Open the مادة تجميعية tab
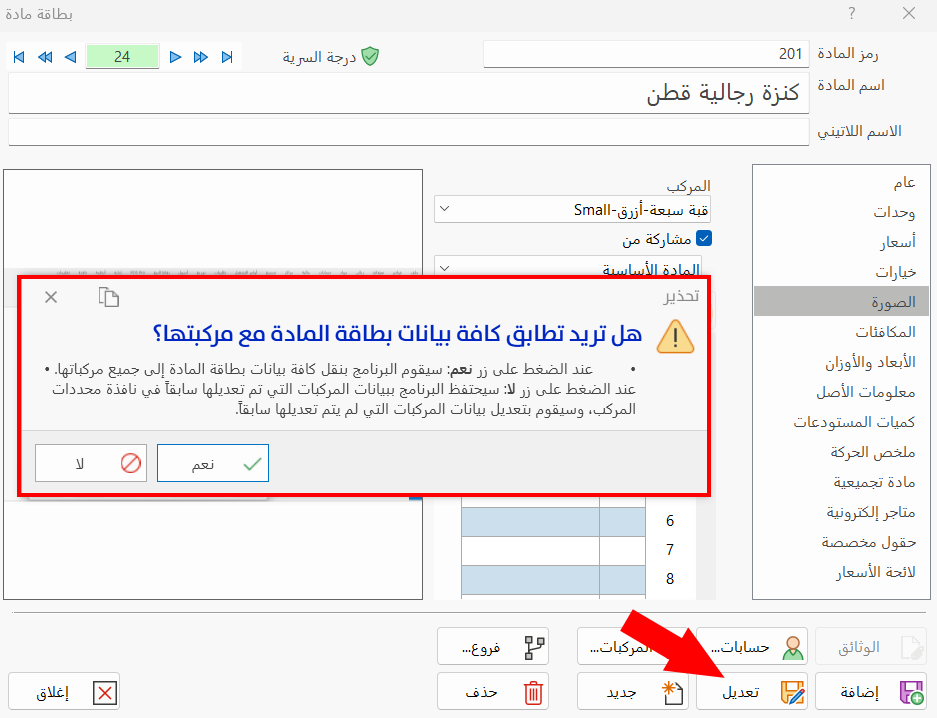The image size is (937, 718). point(841,481)
